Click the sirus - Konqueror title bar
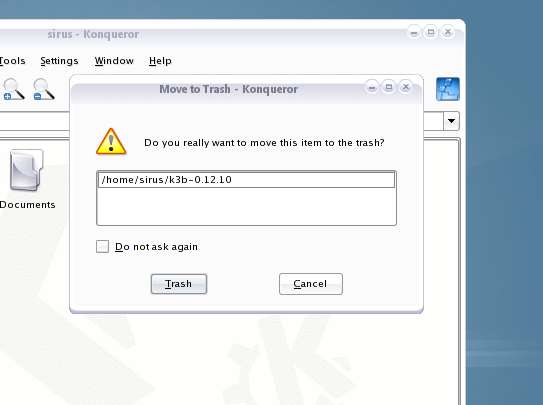543x405 pixels. point(93,34)
